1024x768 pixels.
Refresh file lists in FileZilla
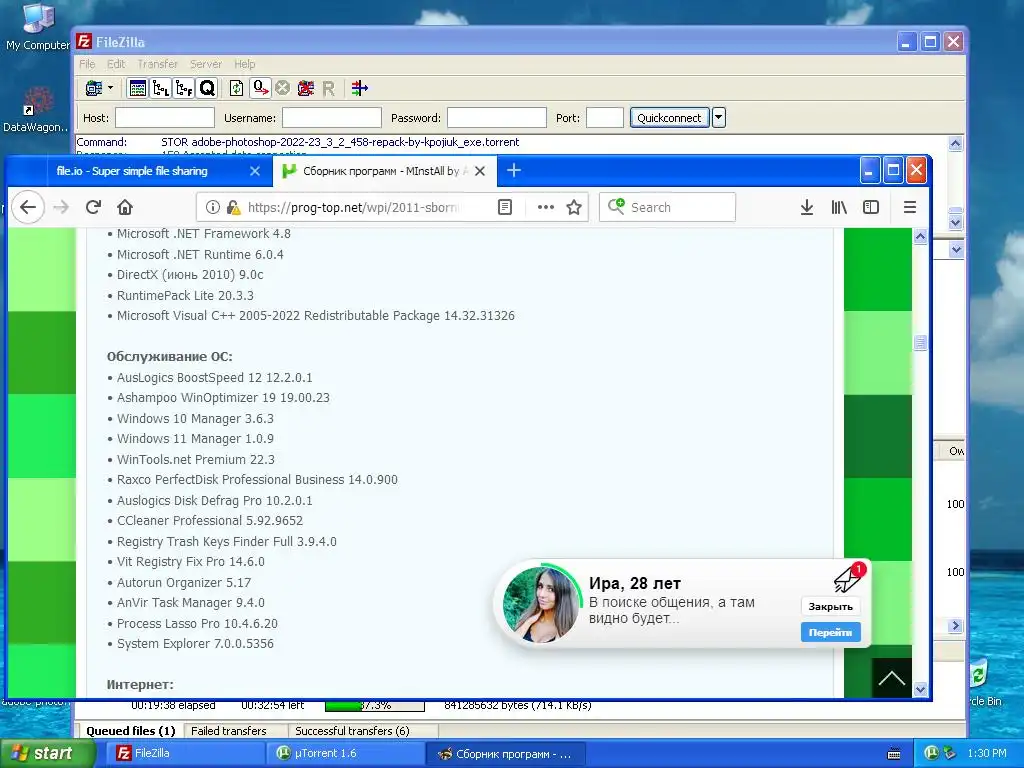[236, 88]
